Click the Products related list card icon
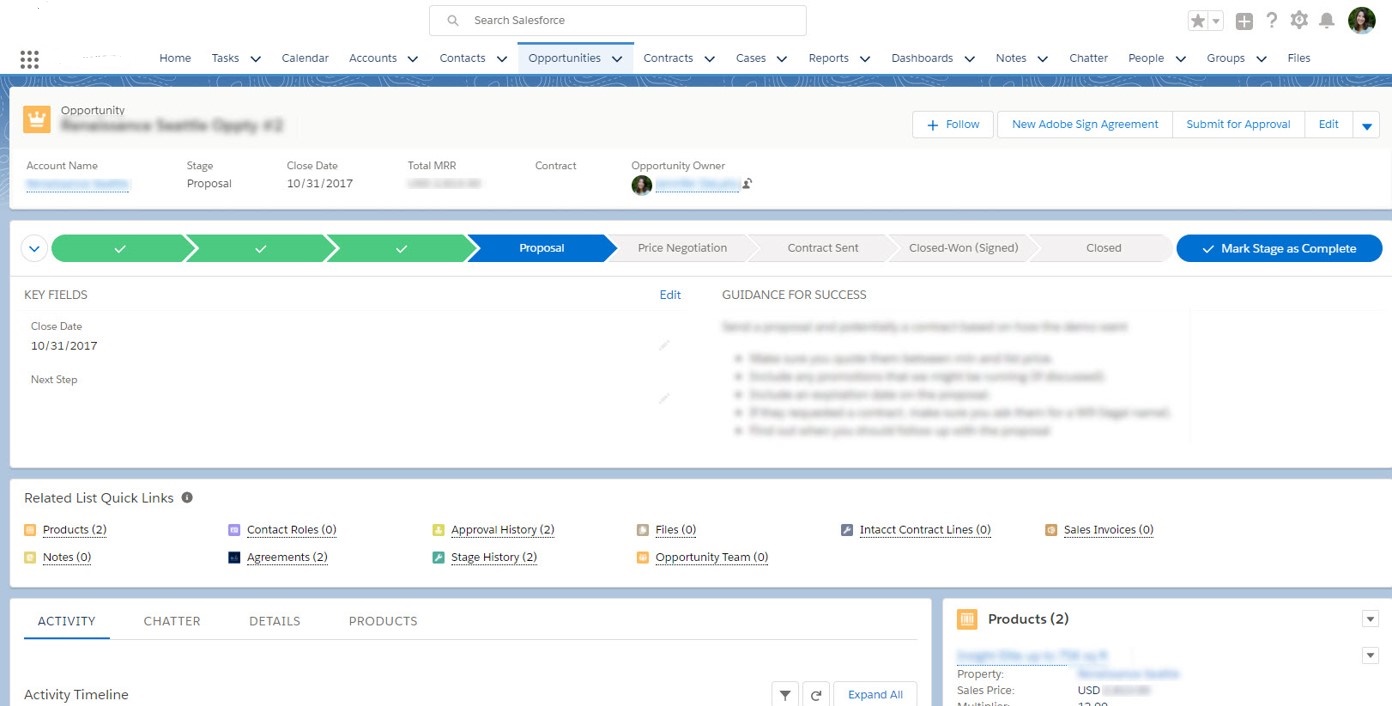Image resolution: width=1392 pixels, height=706 pixels. [967, 619]
